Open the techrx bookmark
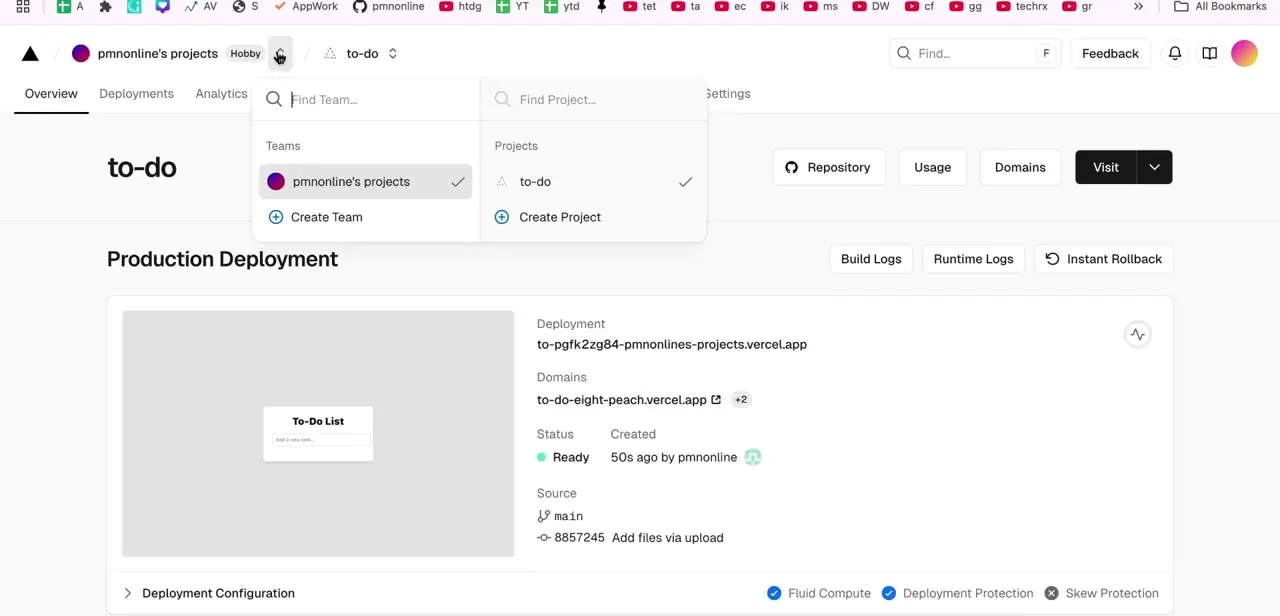 coord(1022,6)
